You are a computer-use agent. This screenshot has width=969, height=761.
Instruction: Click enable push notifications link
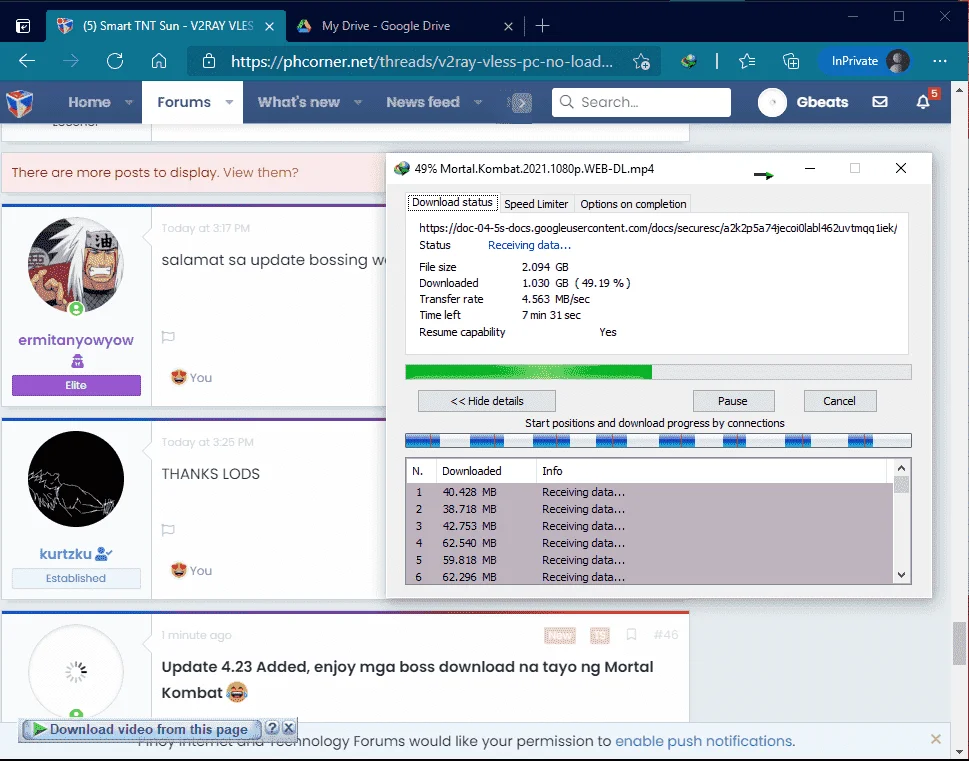(x=704, y=741)
